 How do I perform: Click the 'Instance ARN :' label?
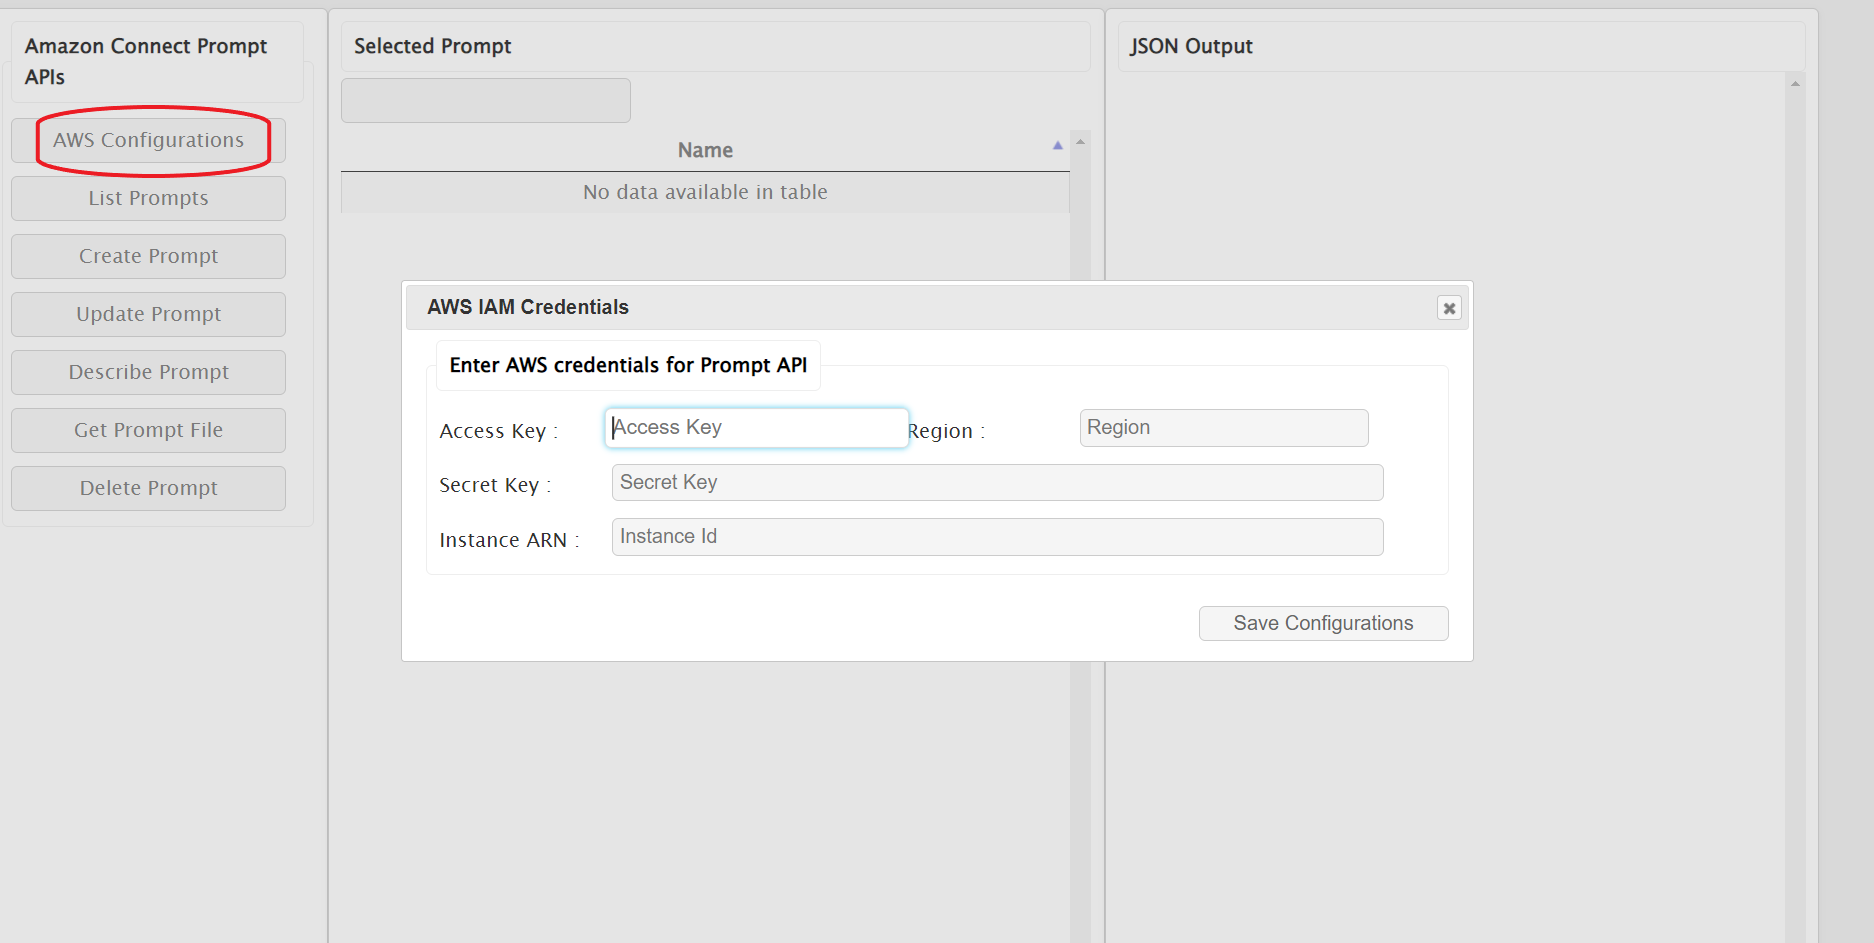coord(509,540)
